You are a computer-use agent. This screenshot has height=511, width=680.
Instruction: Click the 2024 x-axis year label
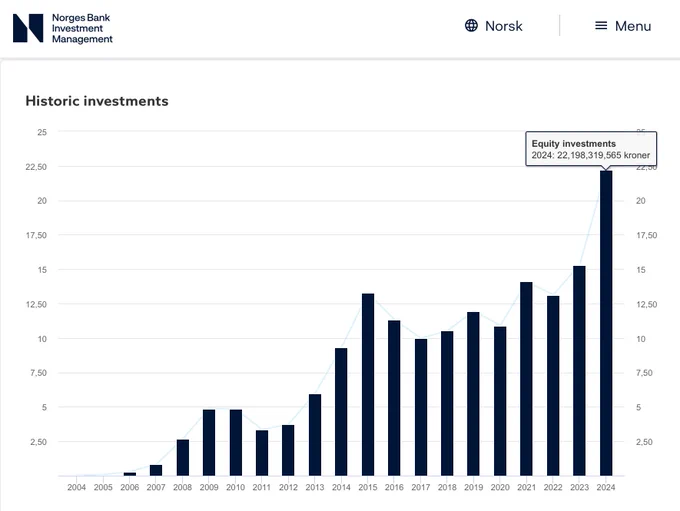(606, 487)
